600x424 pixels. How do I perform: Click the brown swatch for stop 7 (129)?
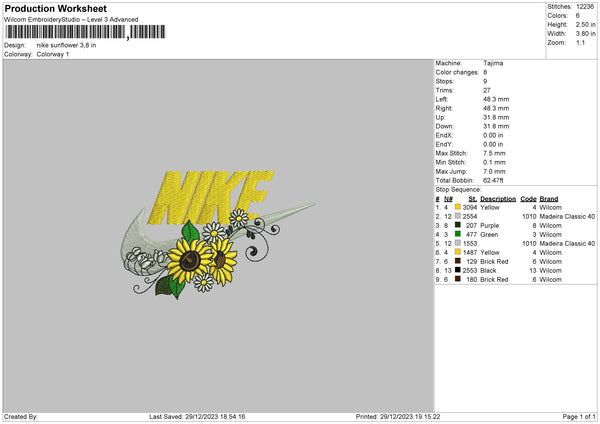coord(458,261)
